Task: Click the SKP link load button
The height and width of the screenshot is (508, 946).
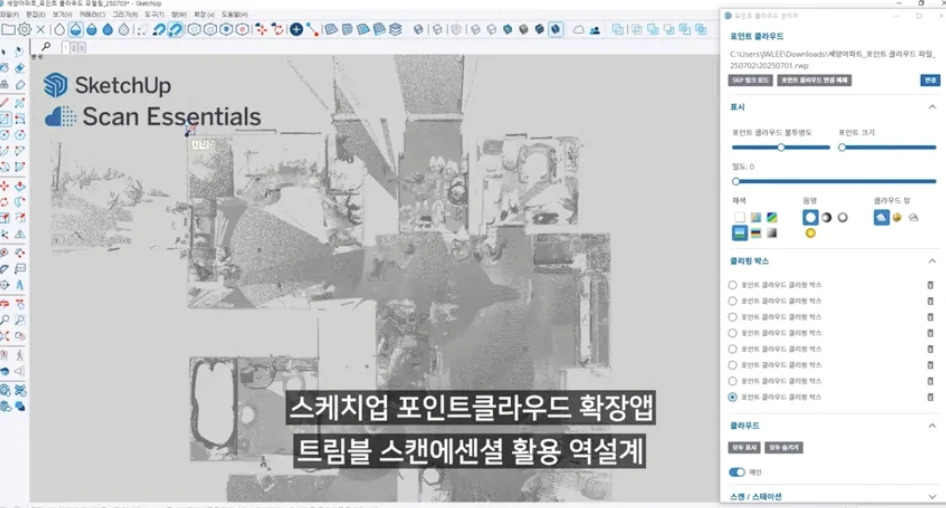Action: click(x=750, y=80)
